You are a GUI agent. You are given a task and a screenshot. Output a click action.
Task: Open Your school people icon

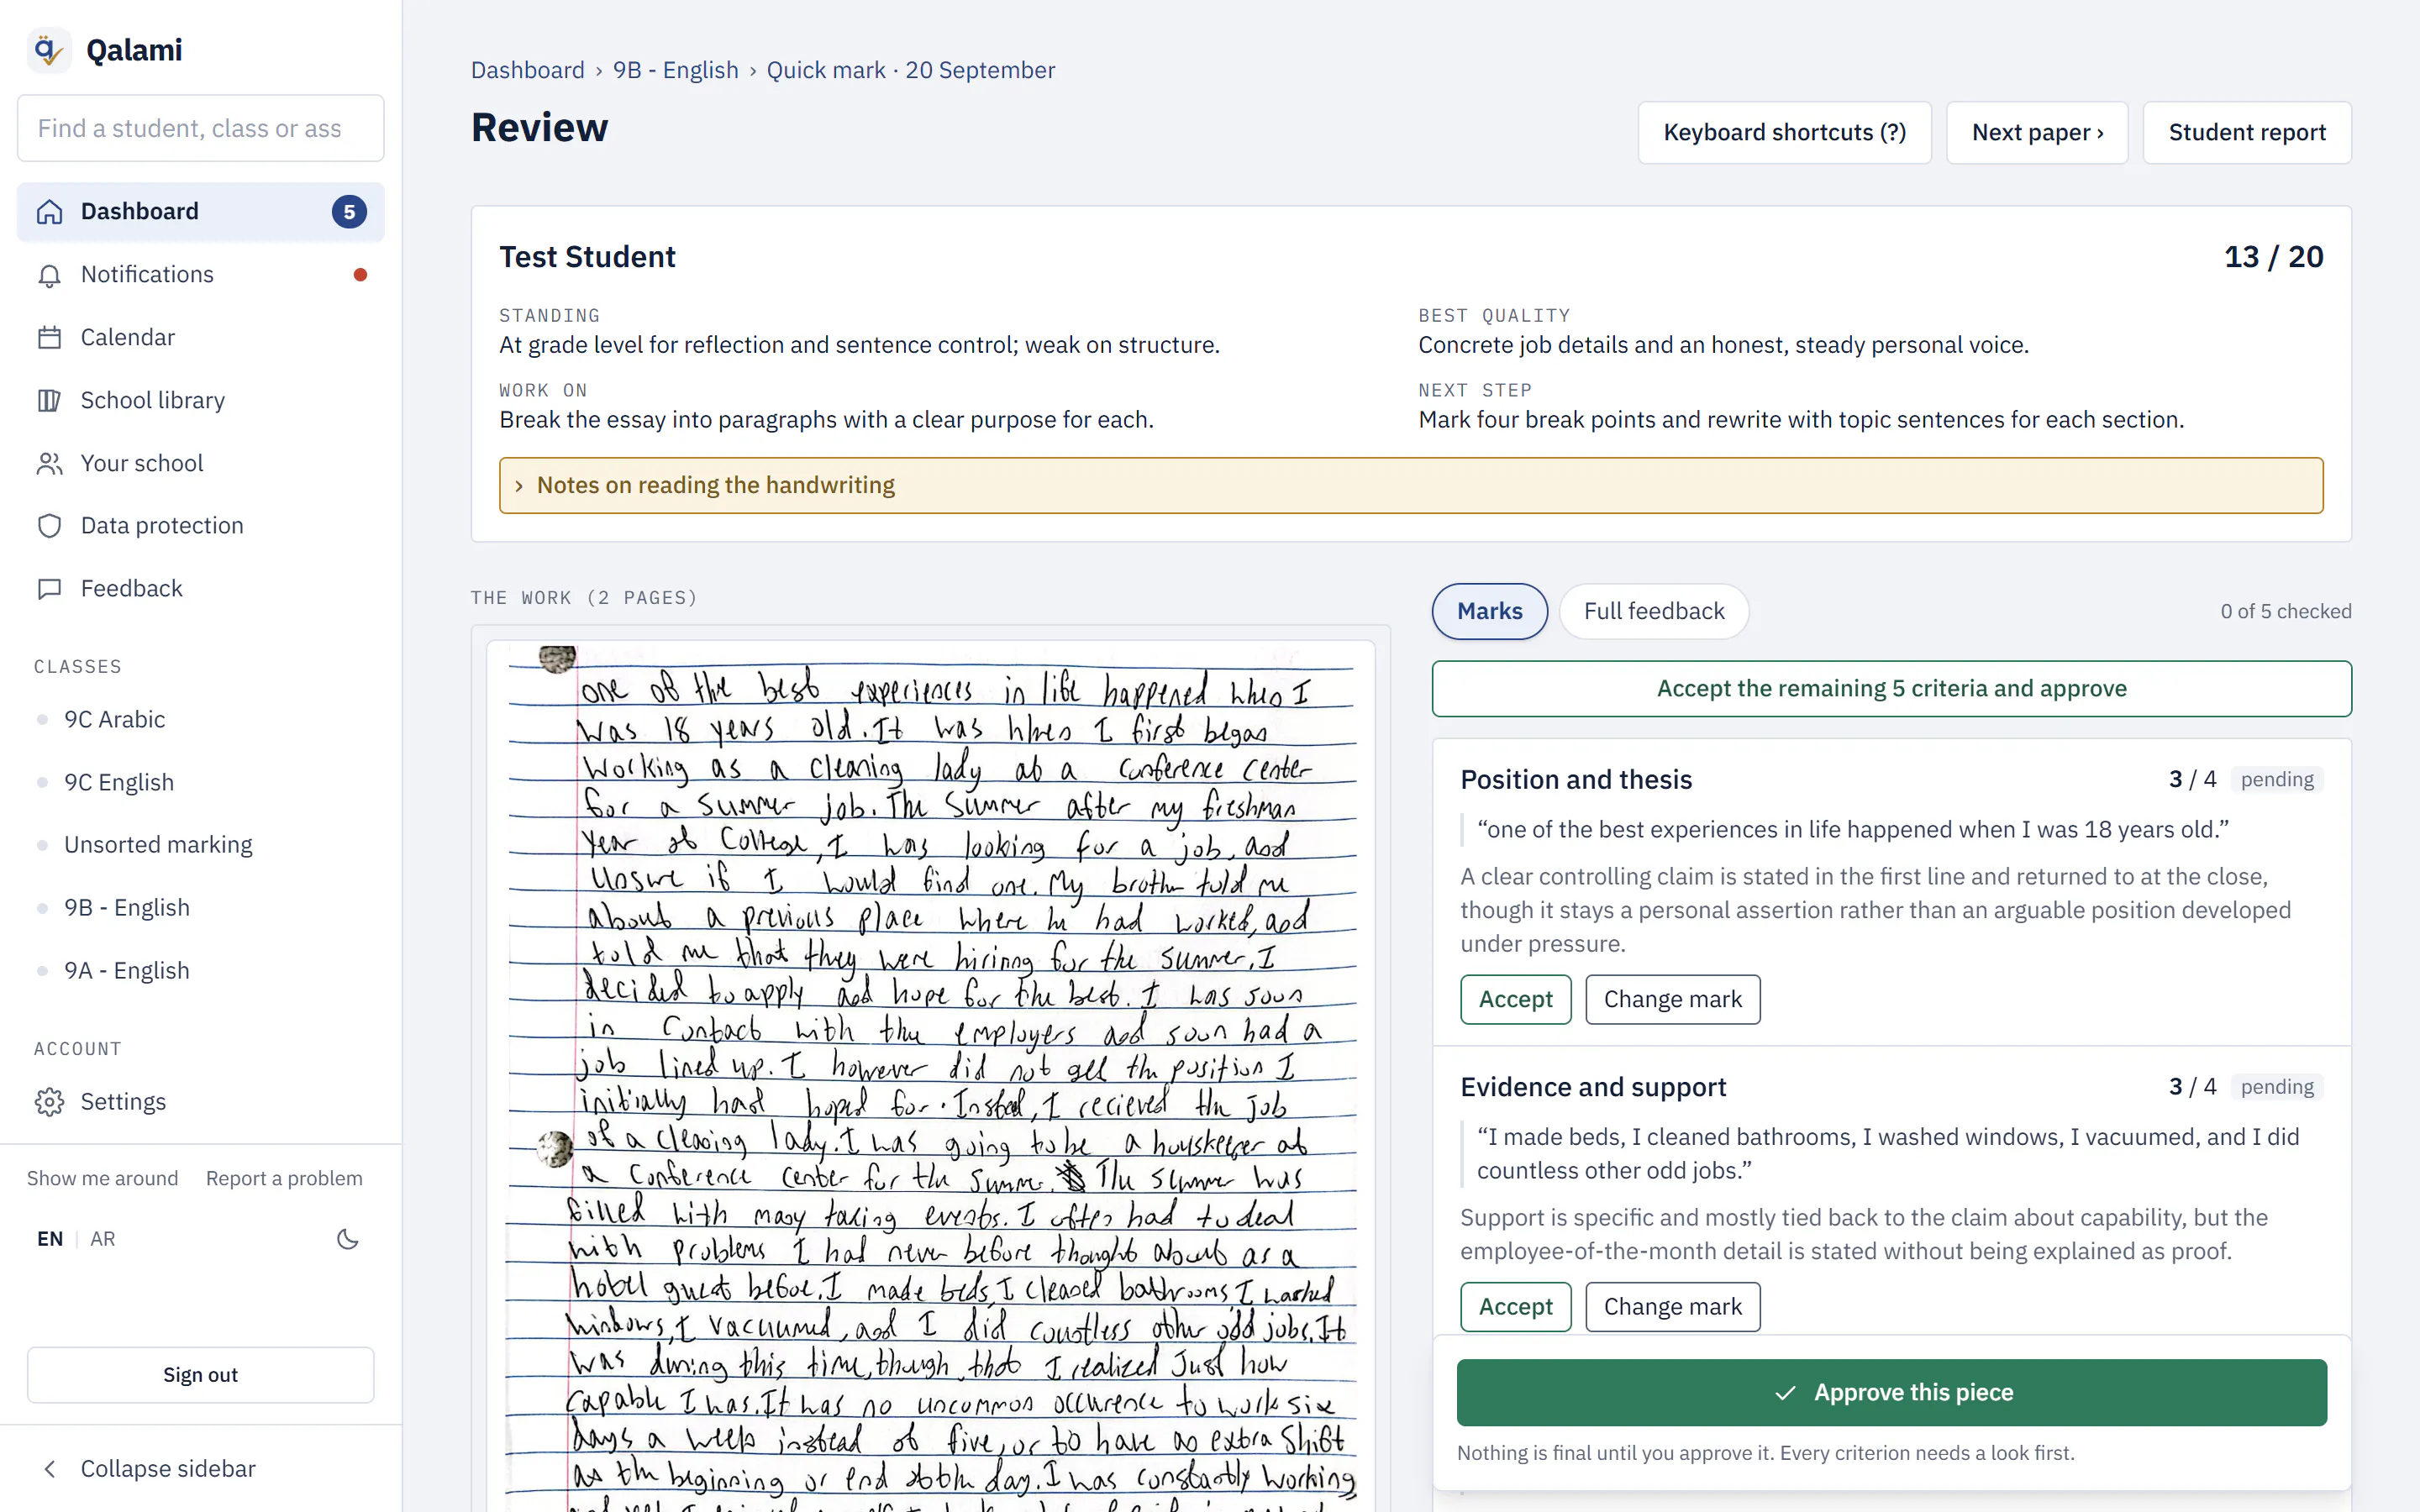(49, 464)
